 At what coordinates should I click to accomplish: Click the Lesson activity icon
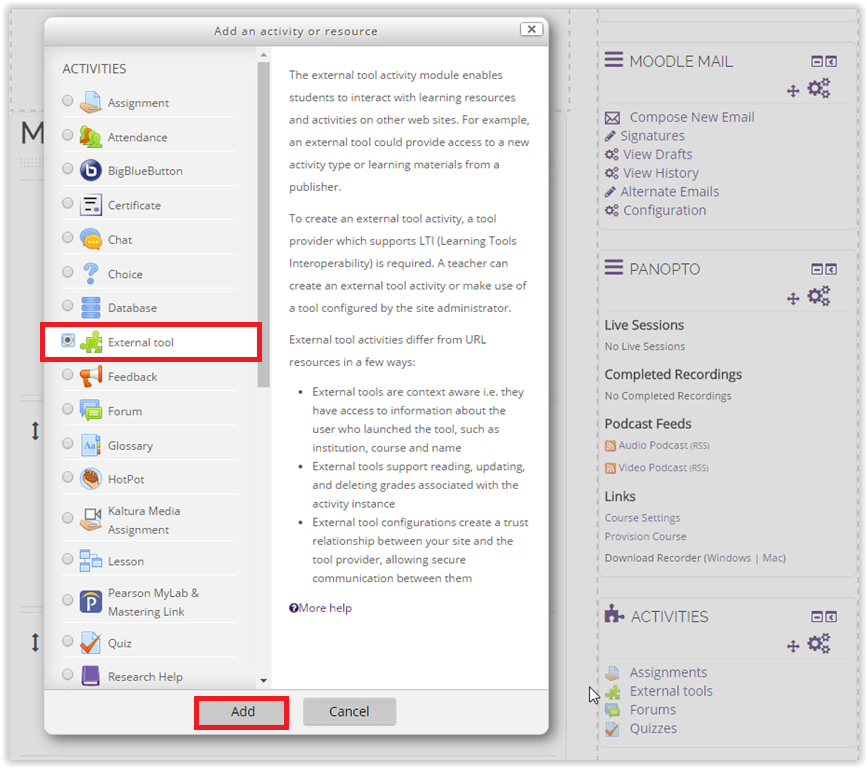pos(91,560)
